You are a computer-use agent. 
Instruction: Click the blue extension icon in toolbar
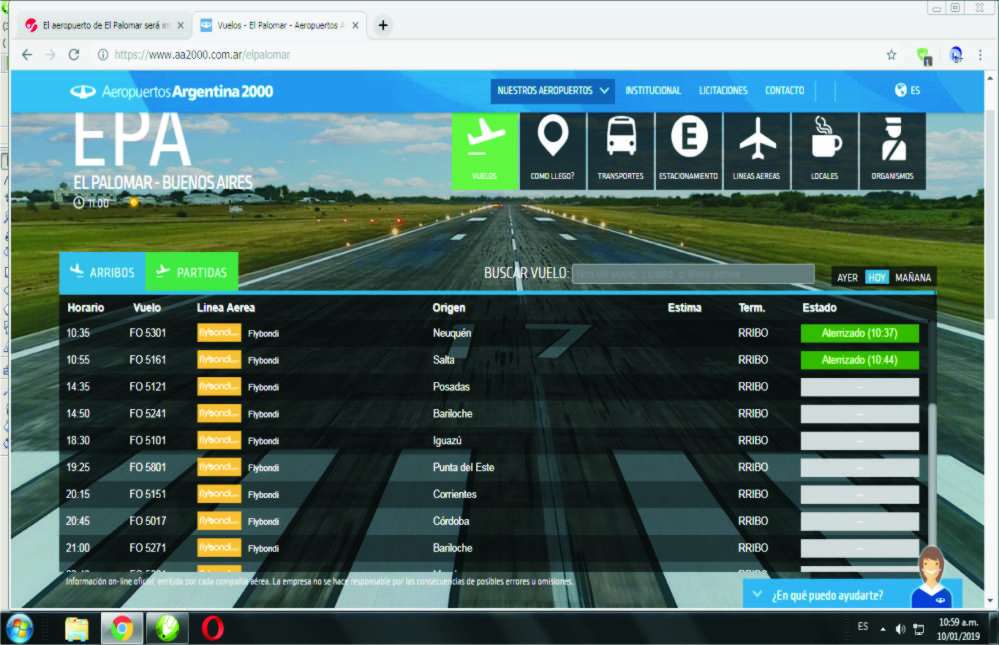(956, 55)
